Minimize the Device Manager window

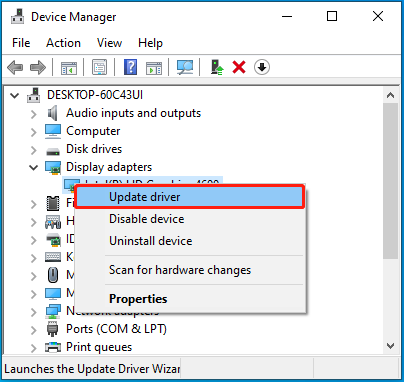(x=287, y=16)
